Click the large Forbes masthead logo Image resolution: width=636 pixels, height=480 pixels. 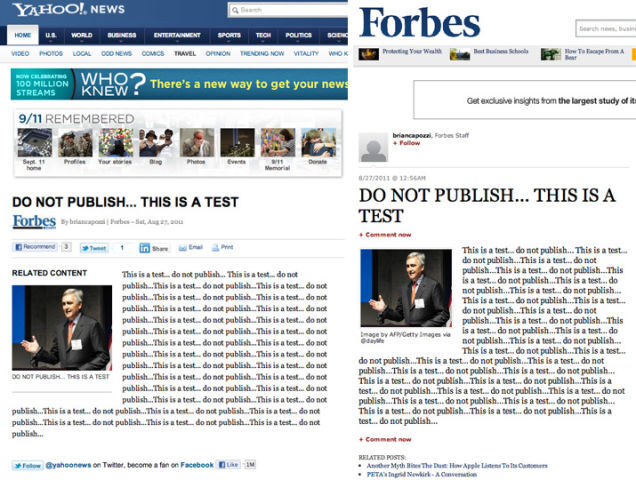[x=420, y=22]
